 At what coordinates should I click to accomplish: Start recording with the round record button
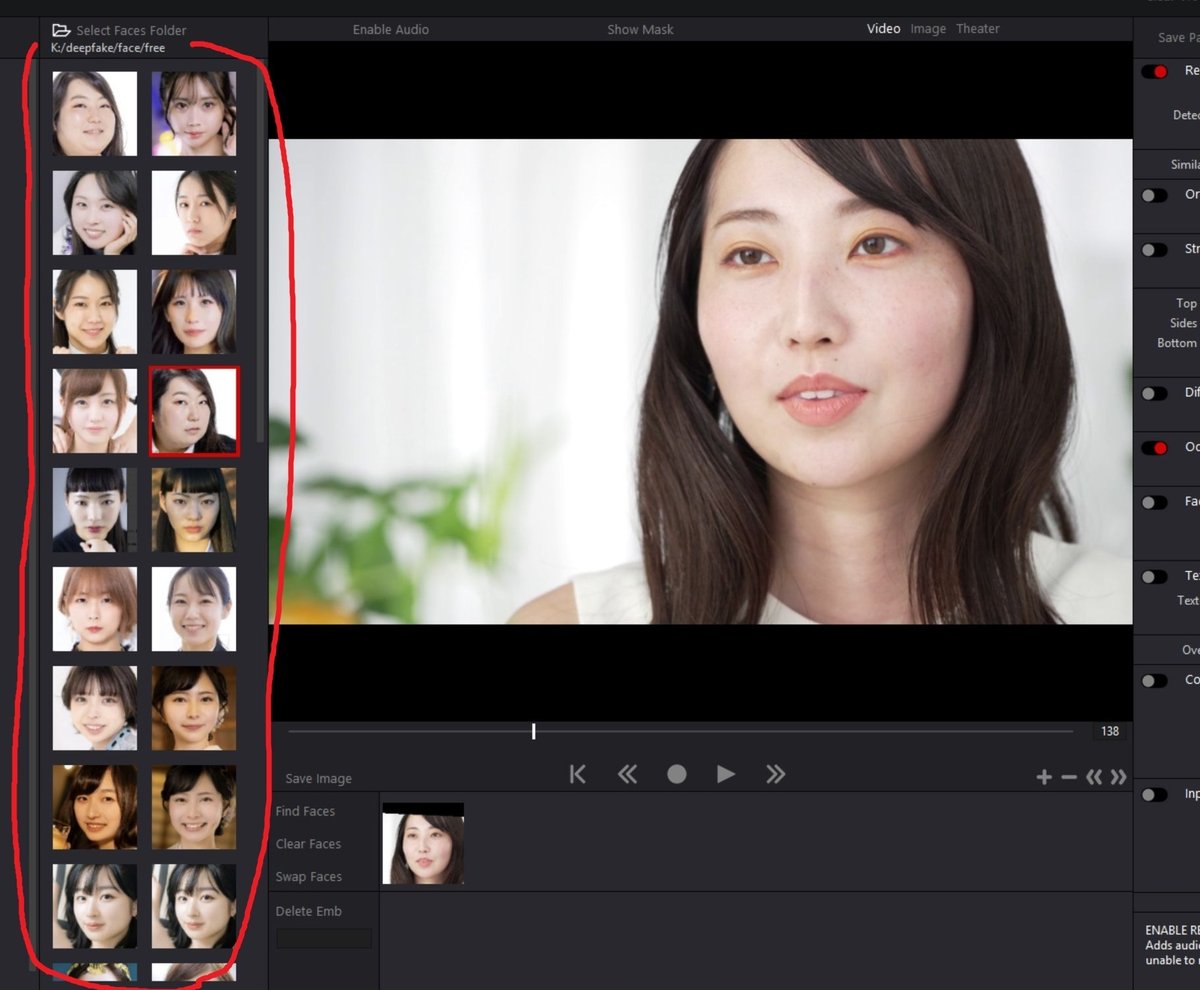click(x=677, y=774)
